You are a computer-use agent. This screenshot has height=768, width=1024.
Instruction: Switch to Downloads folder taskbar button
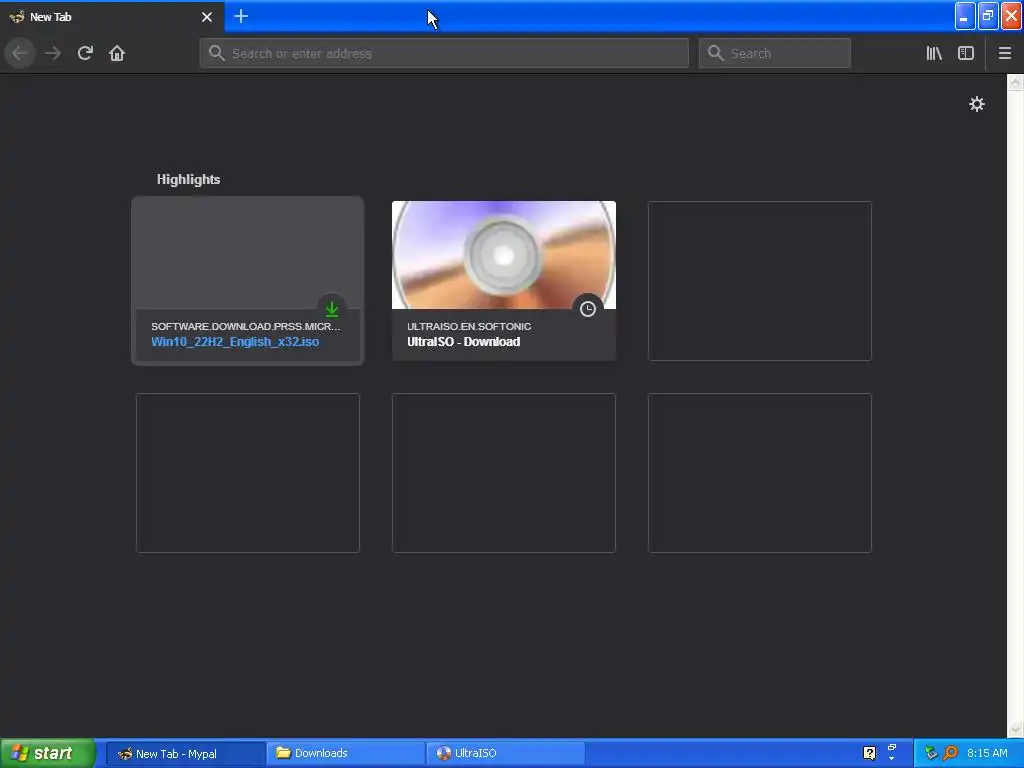(345, 754)
